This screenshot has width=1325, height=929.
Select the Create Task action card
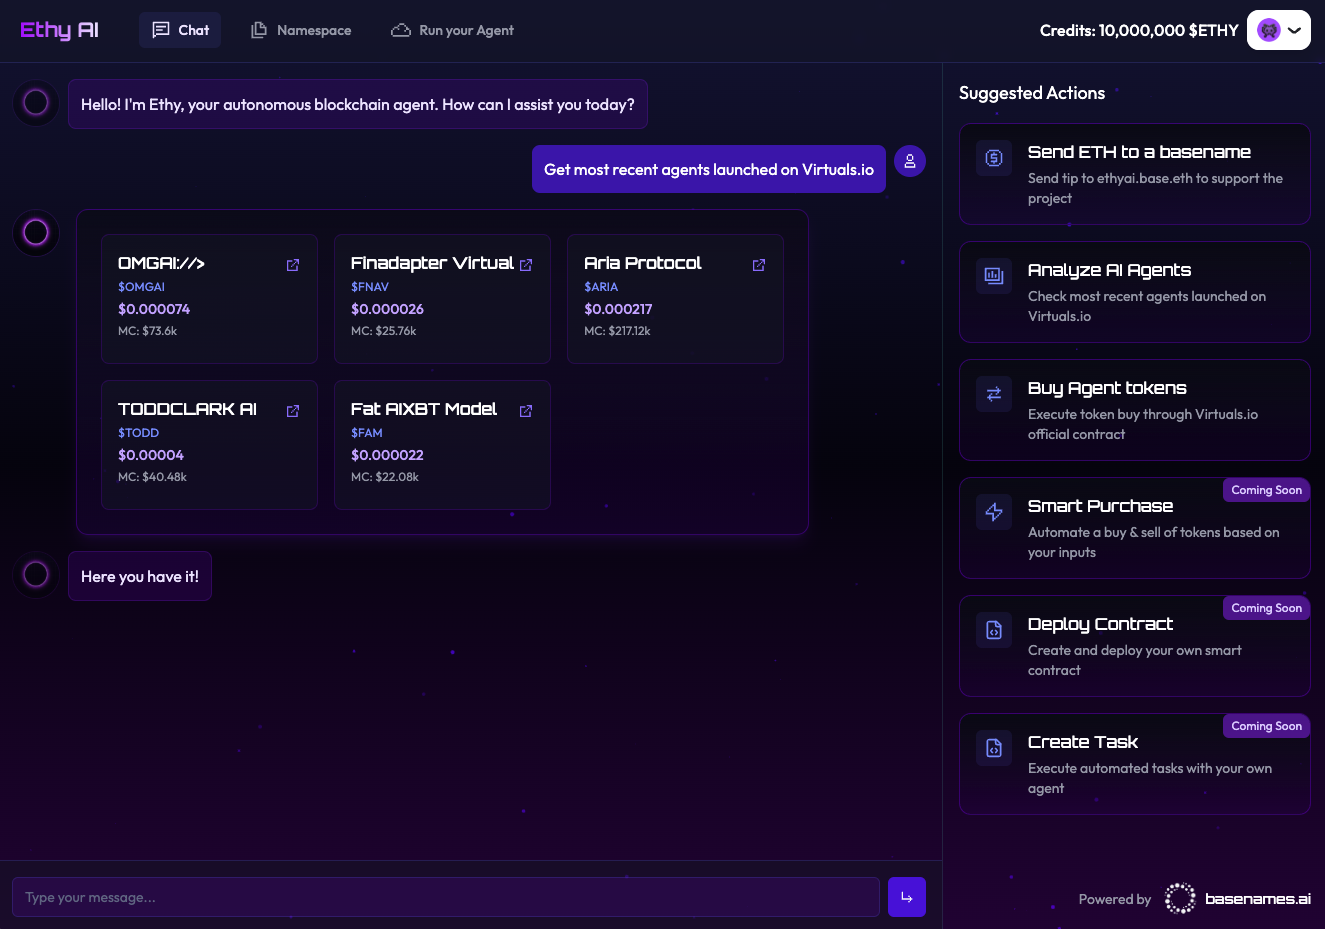[x=1134, y=764]
